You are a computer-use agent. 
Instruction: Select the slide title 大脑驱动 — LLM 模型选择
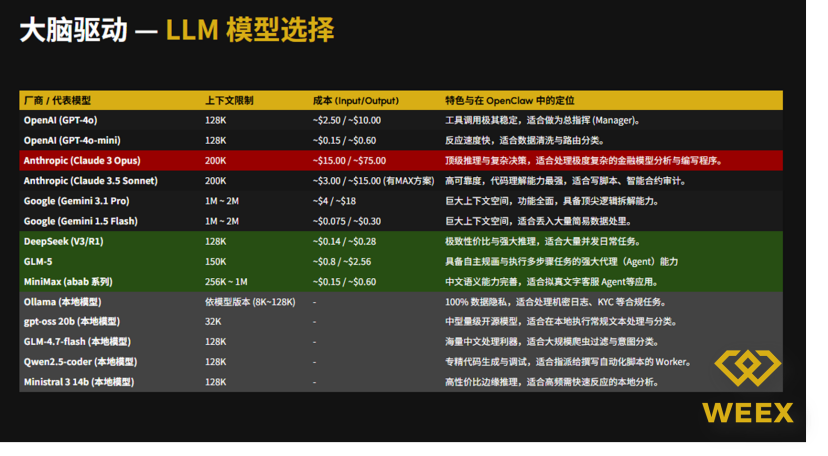coord(176,31)
